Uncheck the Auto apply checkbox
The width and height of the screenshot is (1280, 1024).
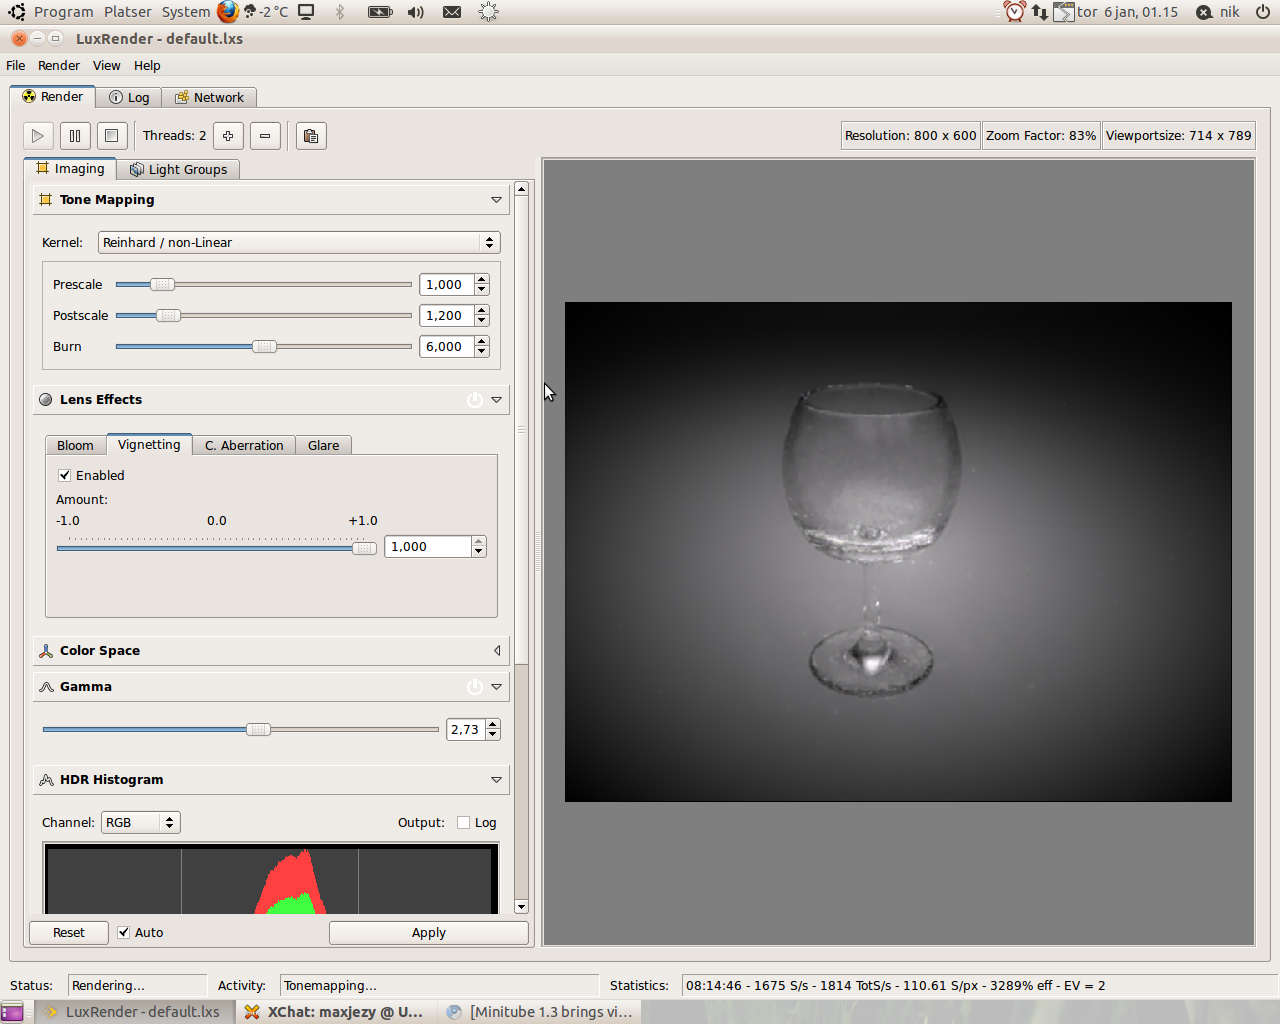pyautogui.click(x=124, y=933)
